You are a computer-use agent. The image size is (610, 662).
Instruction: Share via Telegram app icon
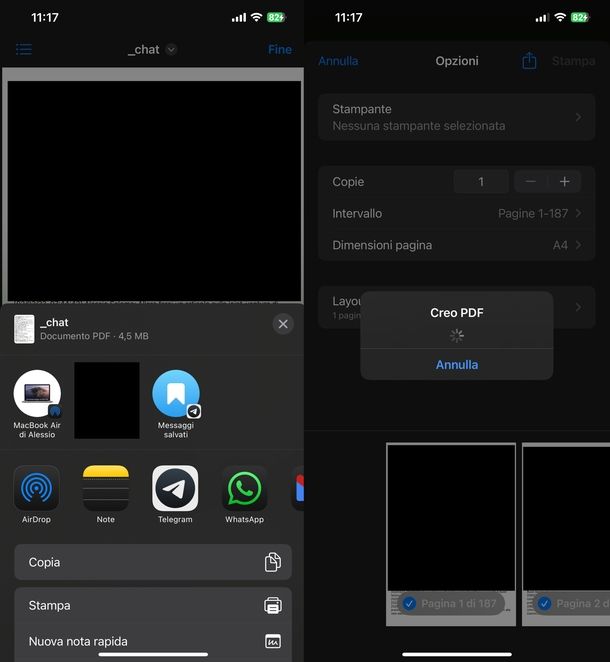click(175, 488)
